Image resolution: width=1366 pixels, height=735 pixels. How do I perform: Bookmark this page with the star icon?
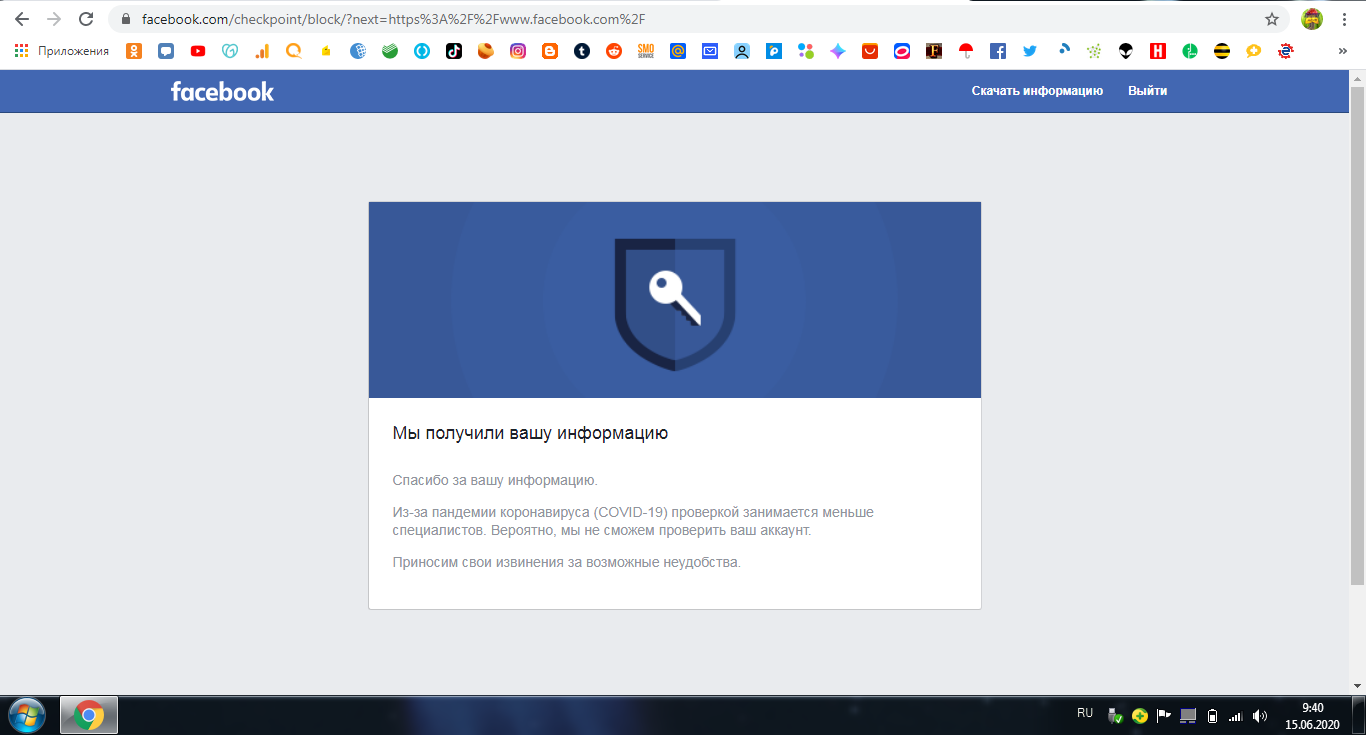(1272, 19)
